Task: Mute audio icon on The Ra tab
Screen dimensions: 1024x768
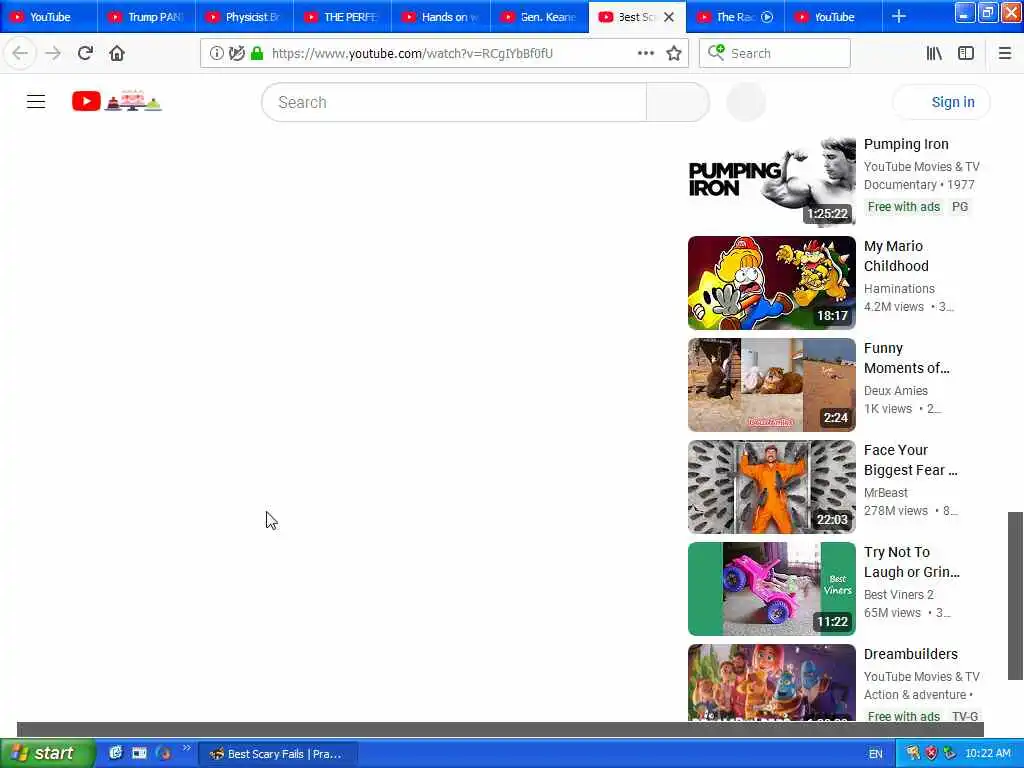Action: [767, 17]
